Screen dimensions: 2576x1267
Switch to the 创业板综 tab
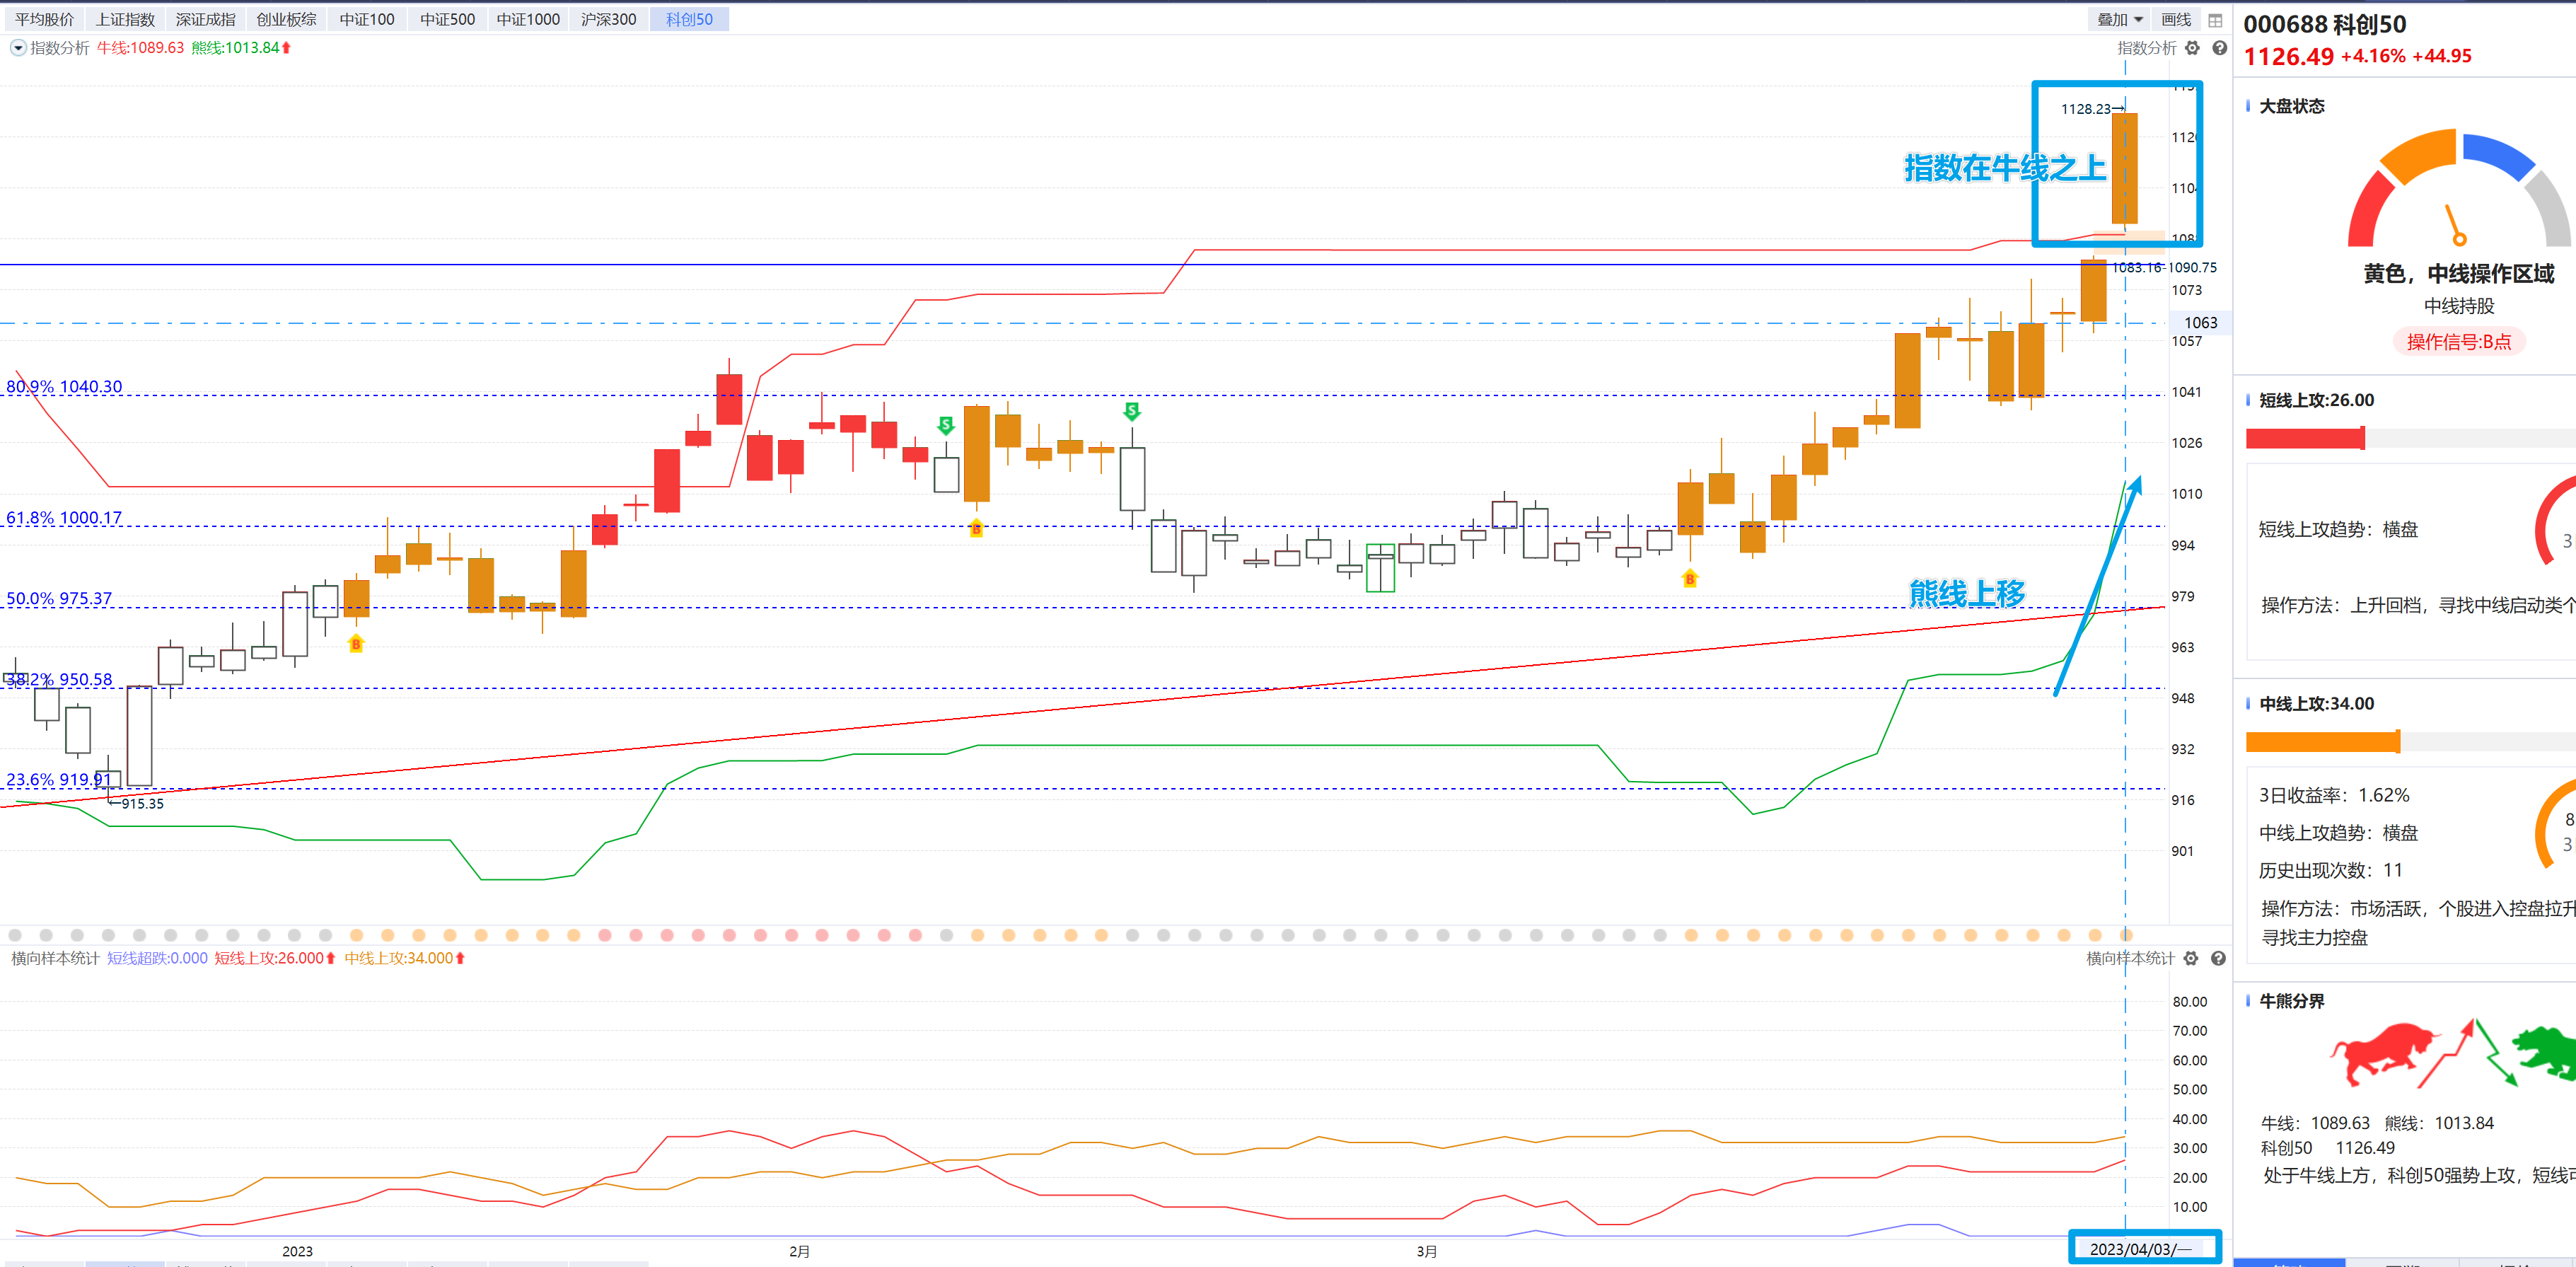tap(286, 19)
